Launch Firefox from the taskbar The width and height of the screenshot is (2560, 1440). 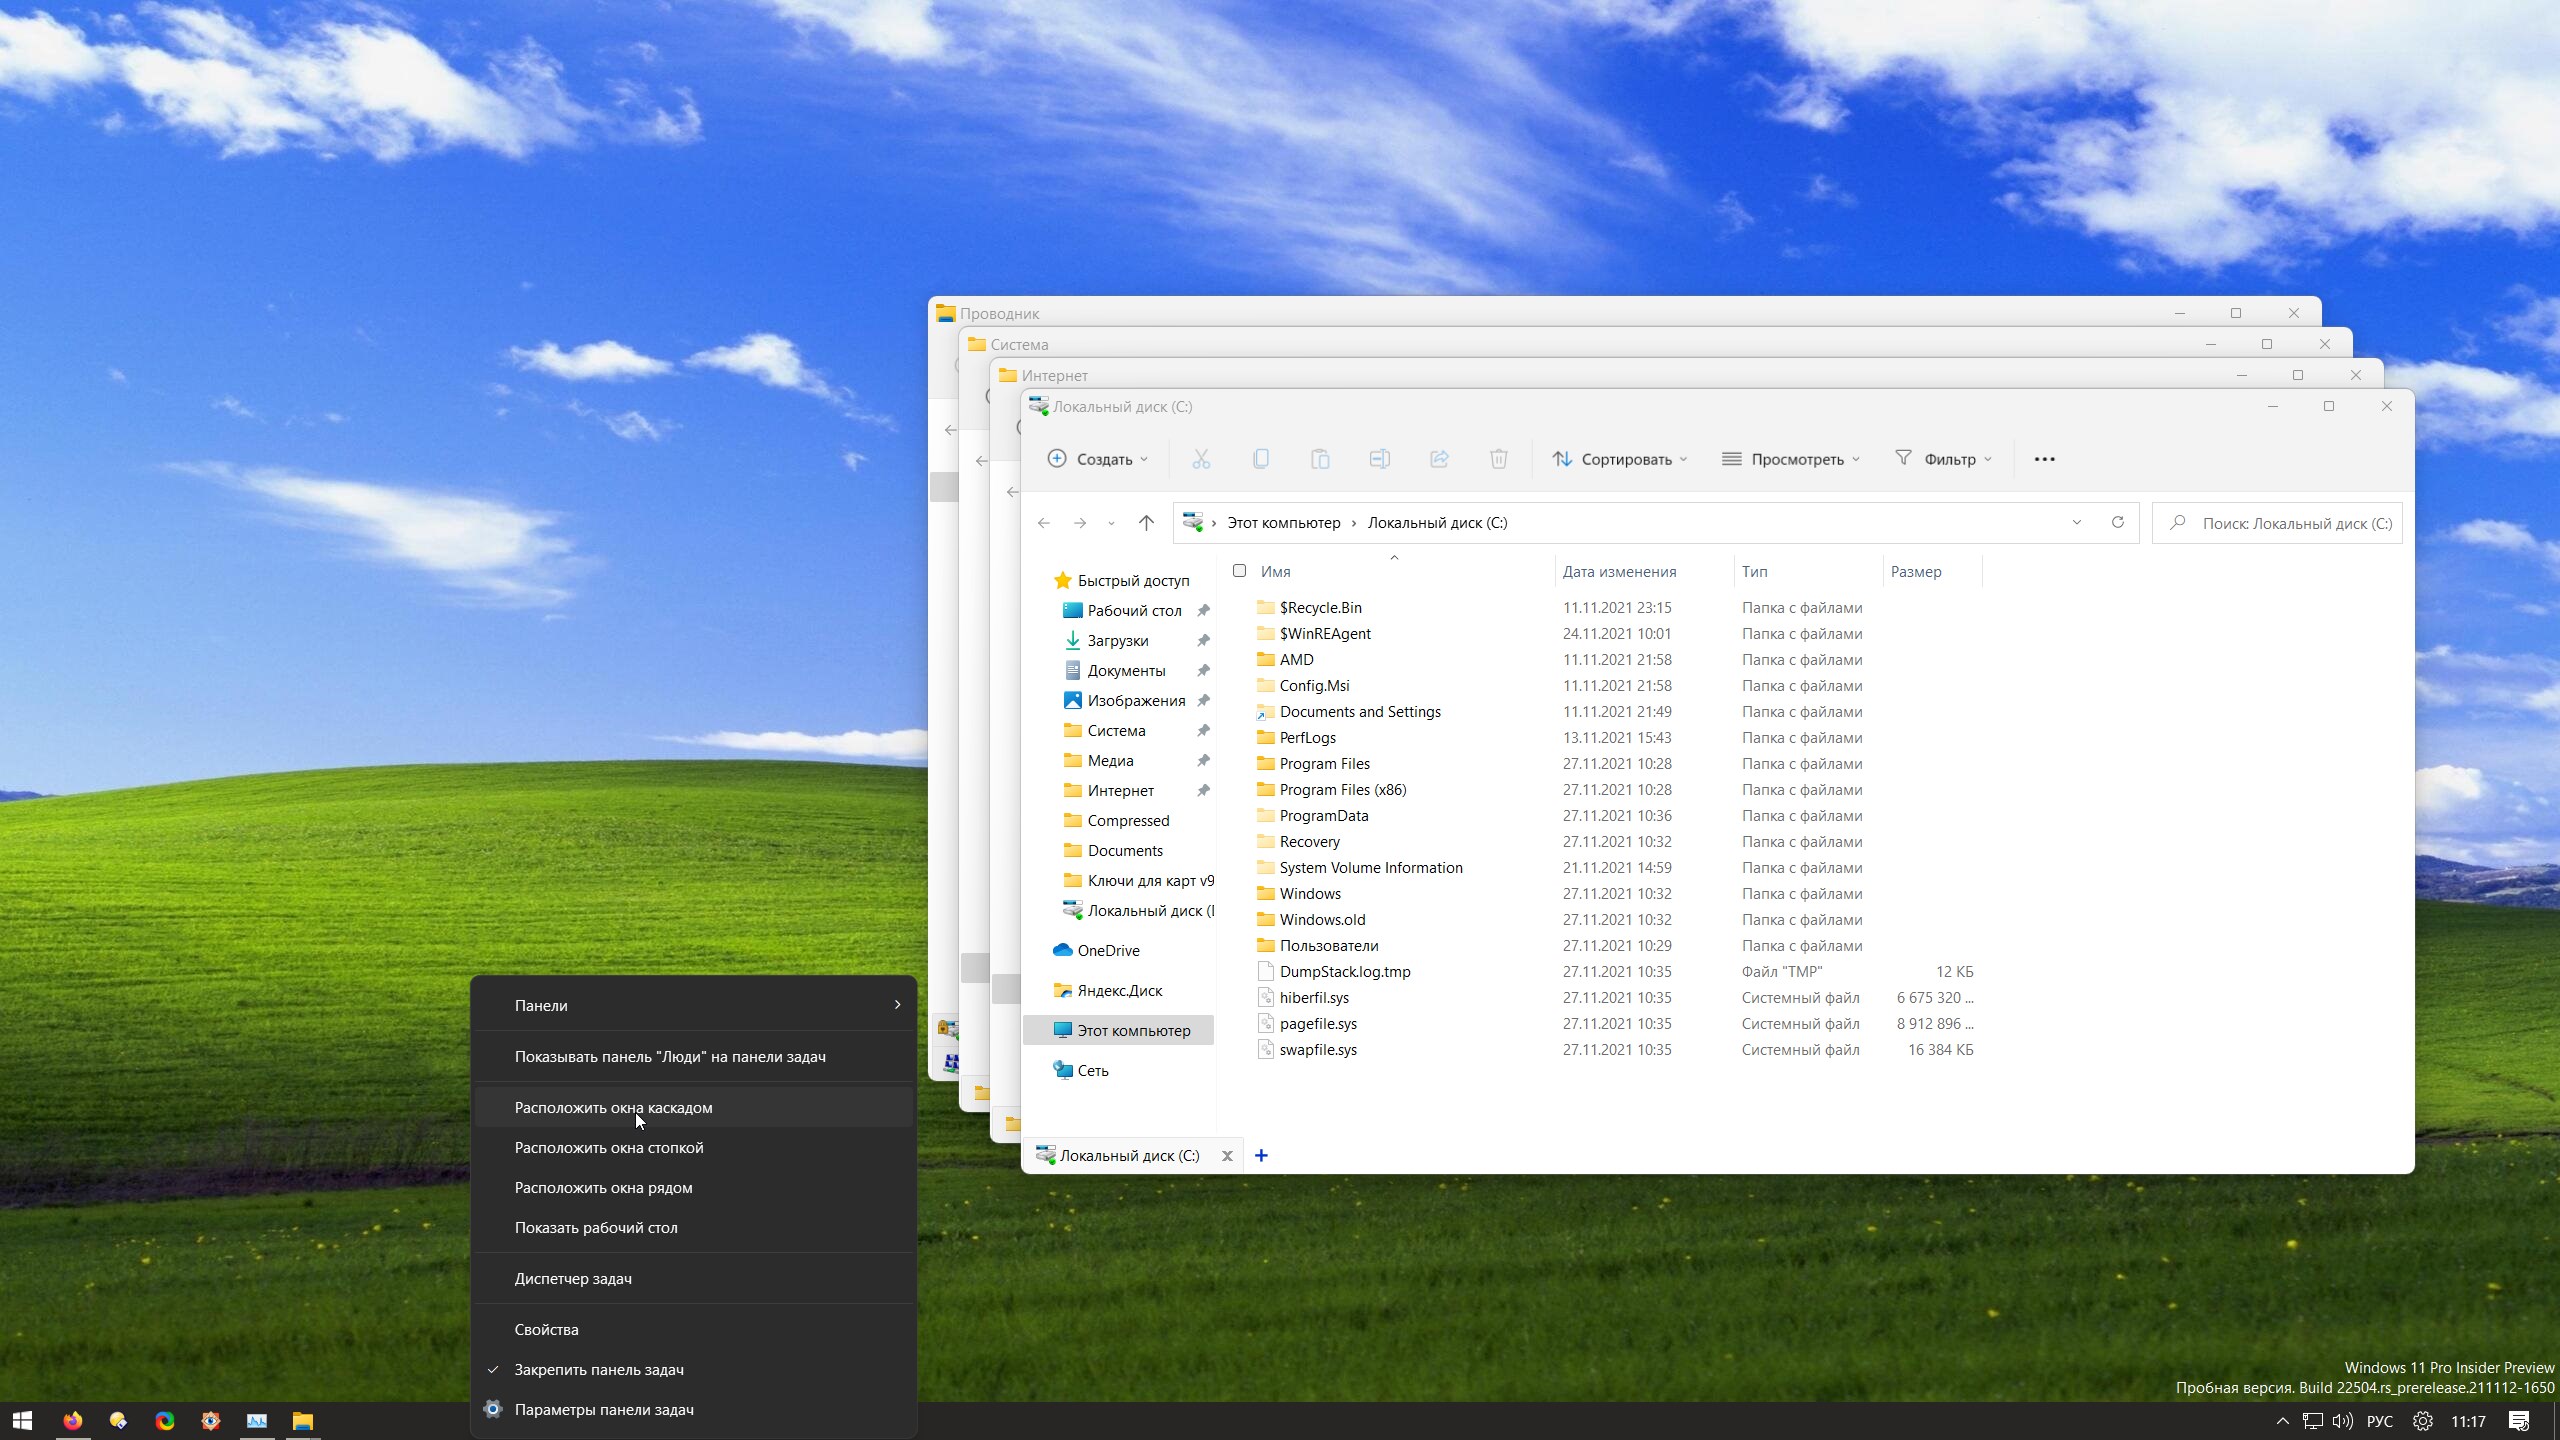tap(72, 1420)
